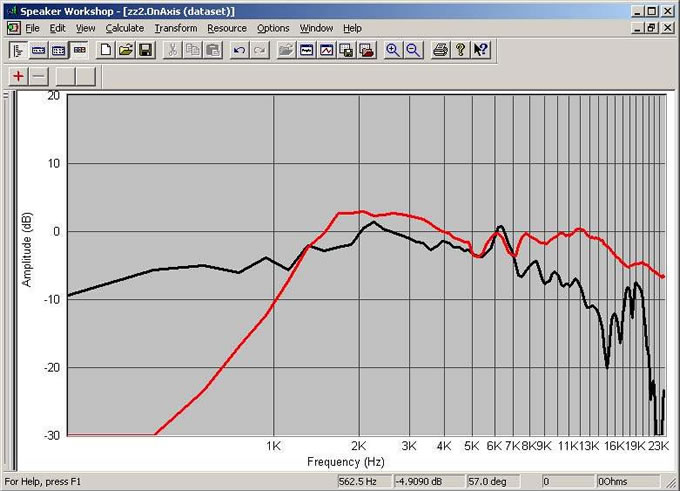Image resolution: width=680 pixels, height=491 pixels.
Task: Toggle the pressed toolbar button left of New
Action: click(x=79, y=49)
